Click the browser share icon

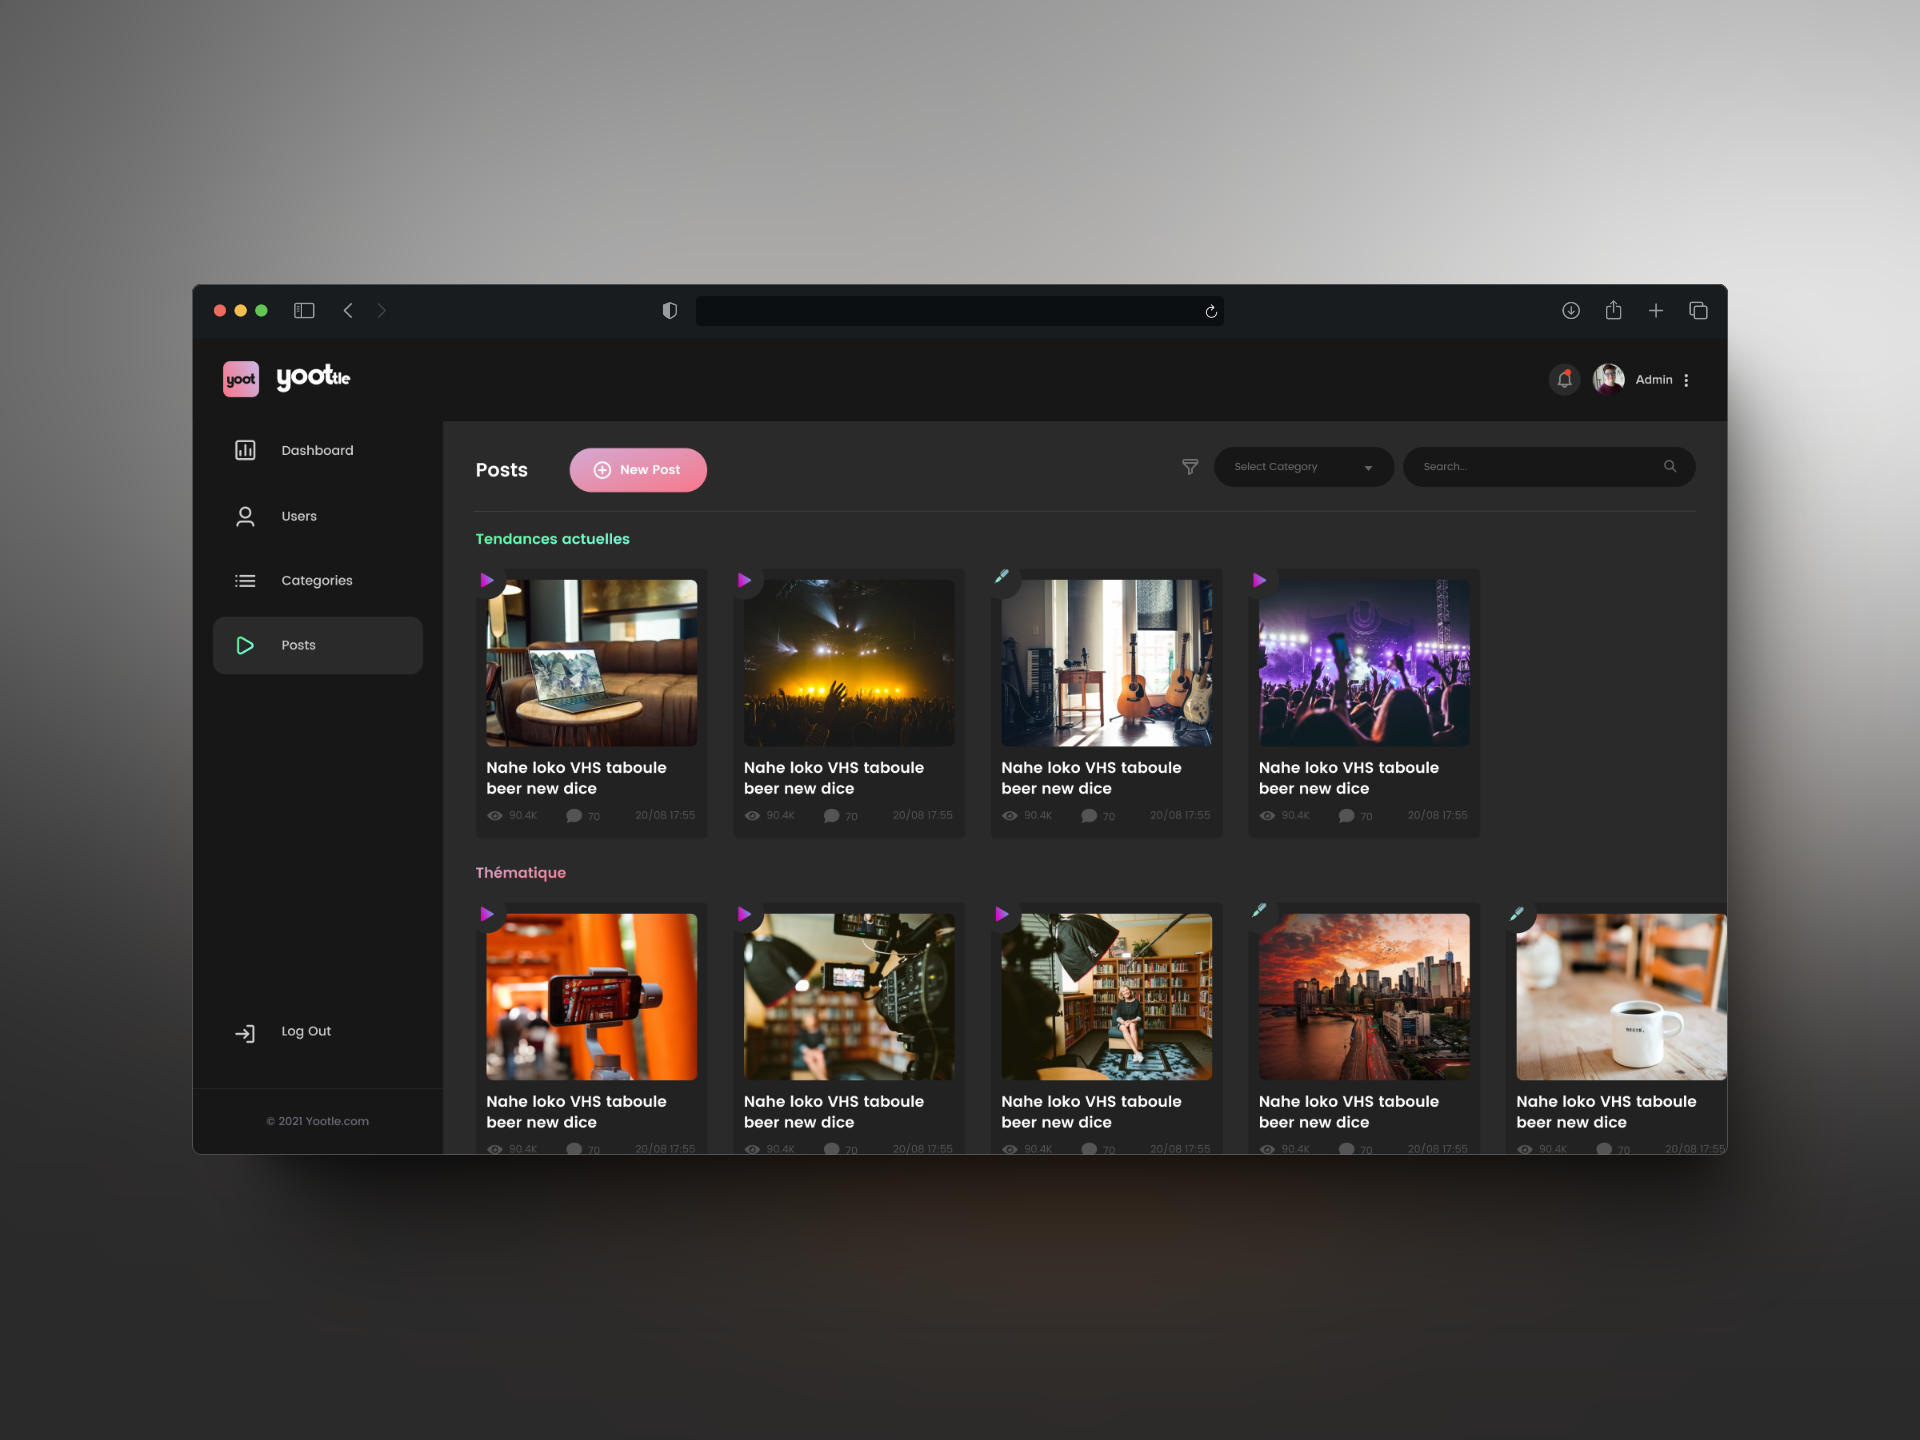tap(1613, 311)
